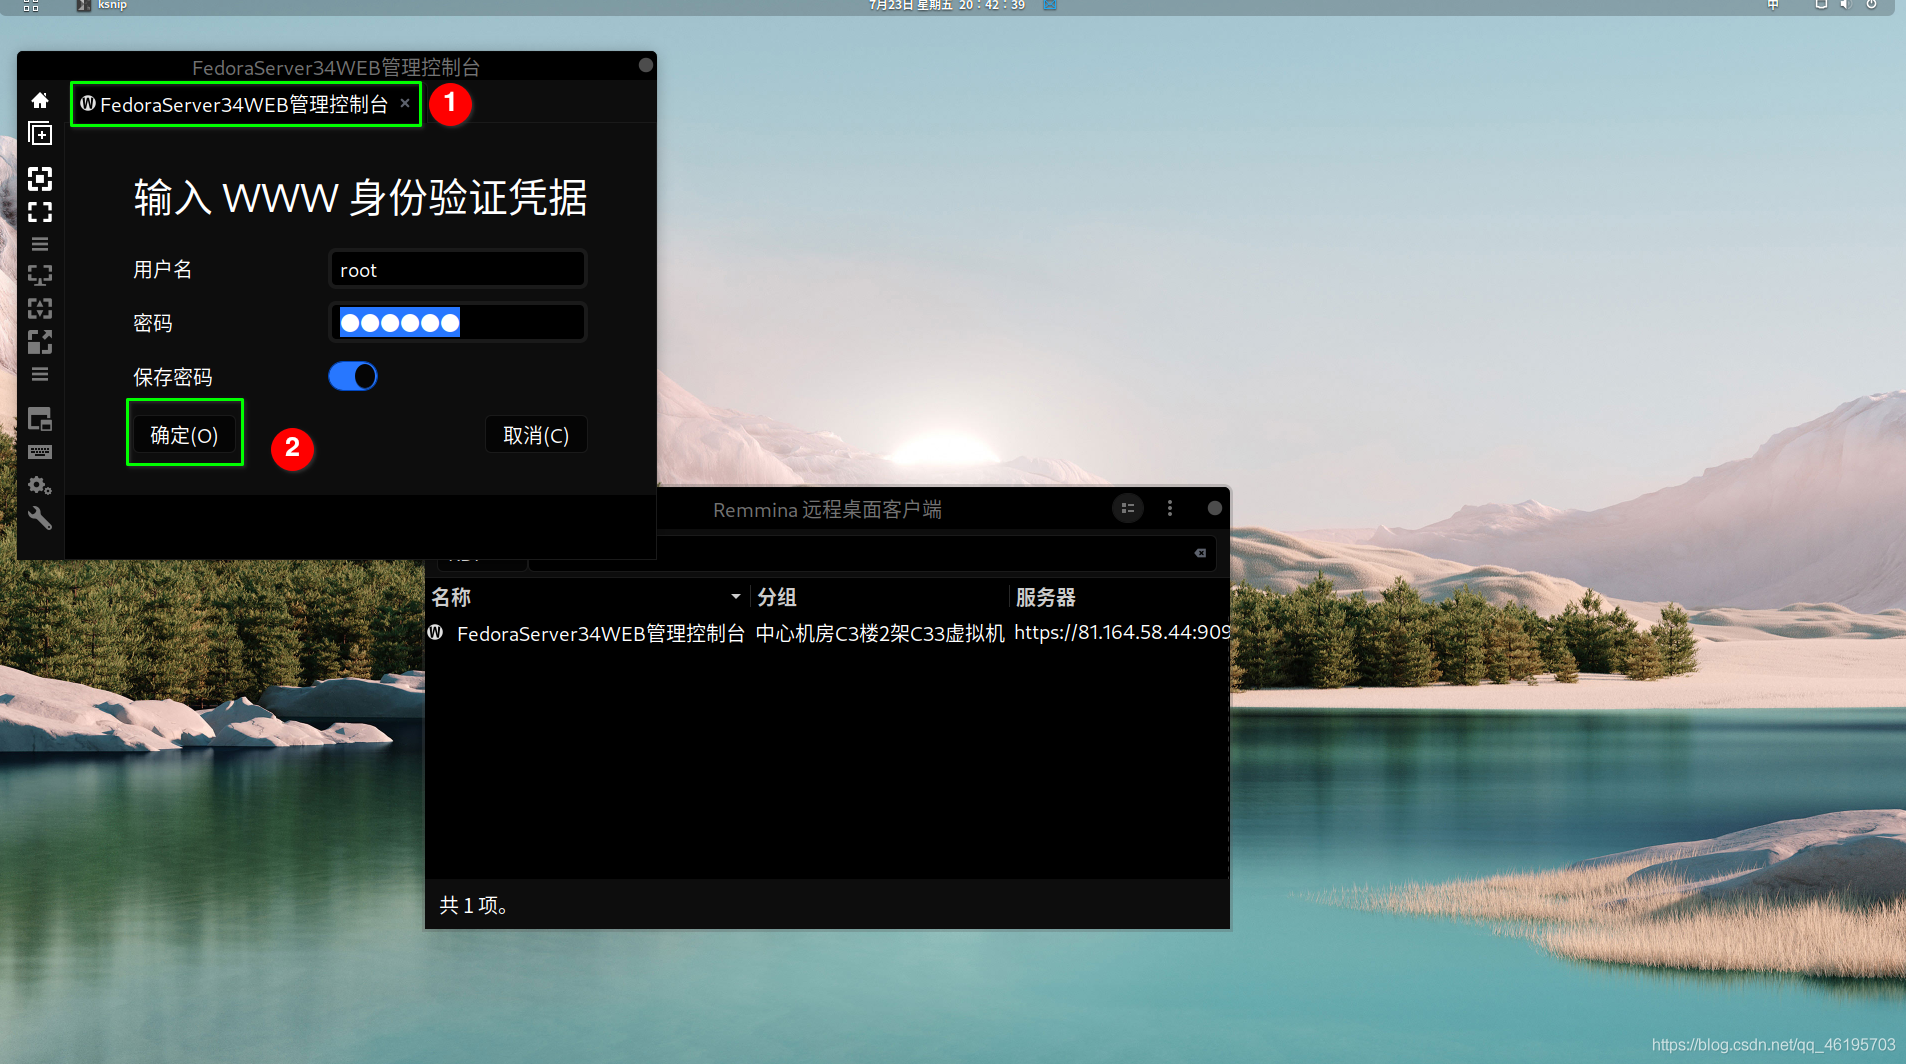Close the Remmina main window with the round button
This screenshot has width=1906, height=1064.
1214,508
